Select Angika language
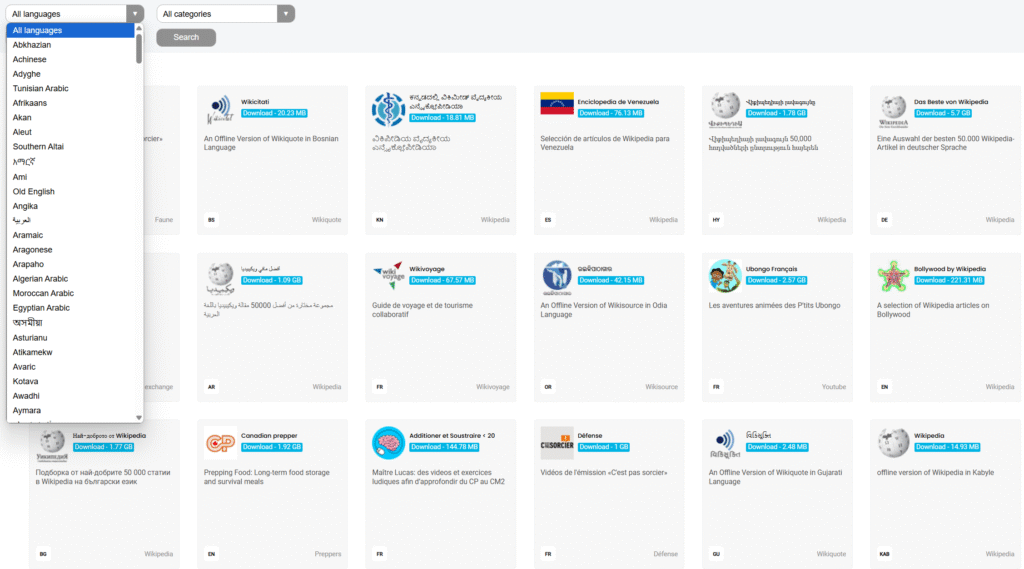1024x569 pixels. 71,206
